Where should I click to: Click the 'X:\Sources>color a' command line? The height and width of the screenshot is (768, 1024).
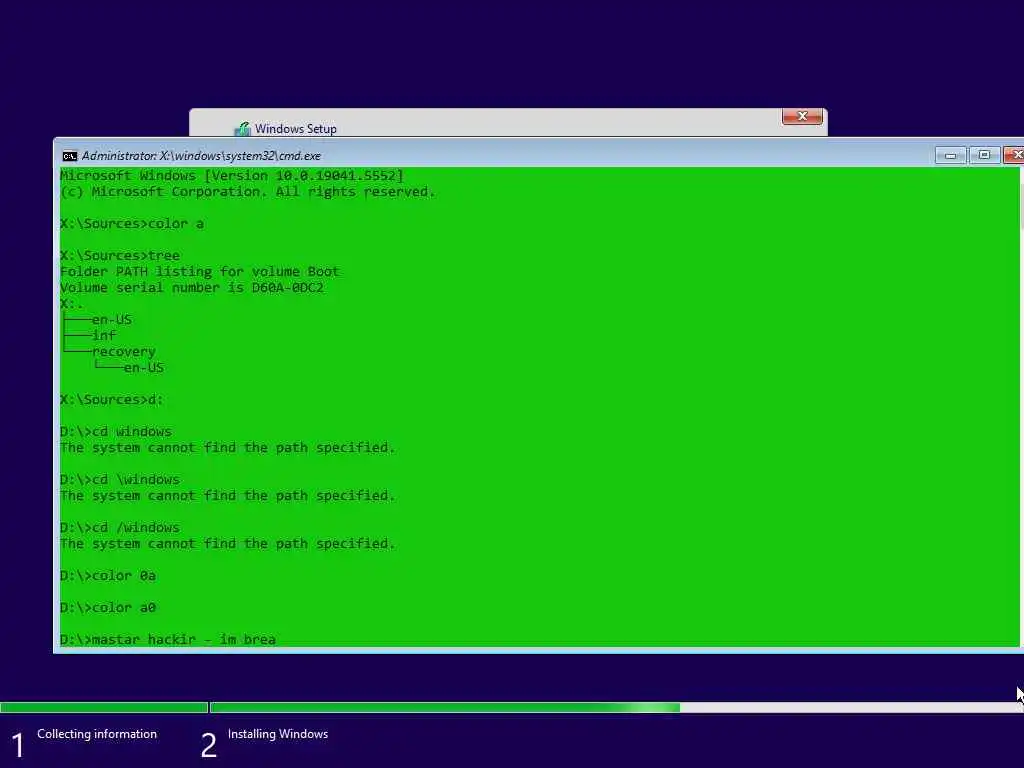(x=132, y=223)
